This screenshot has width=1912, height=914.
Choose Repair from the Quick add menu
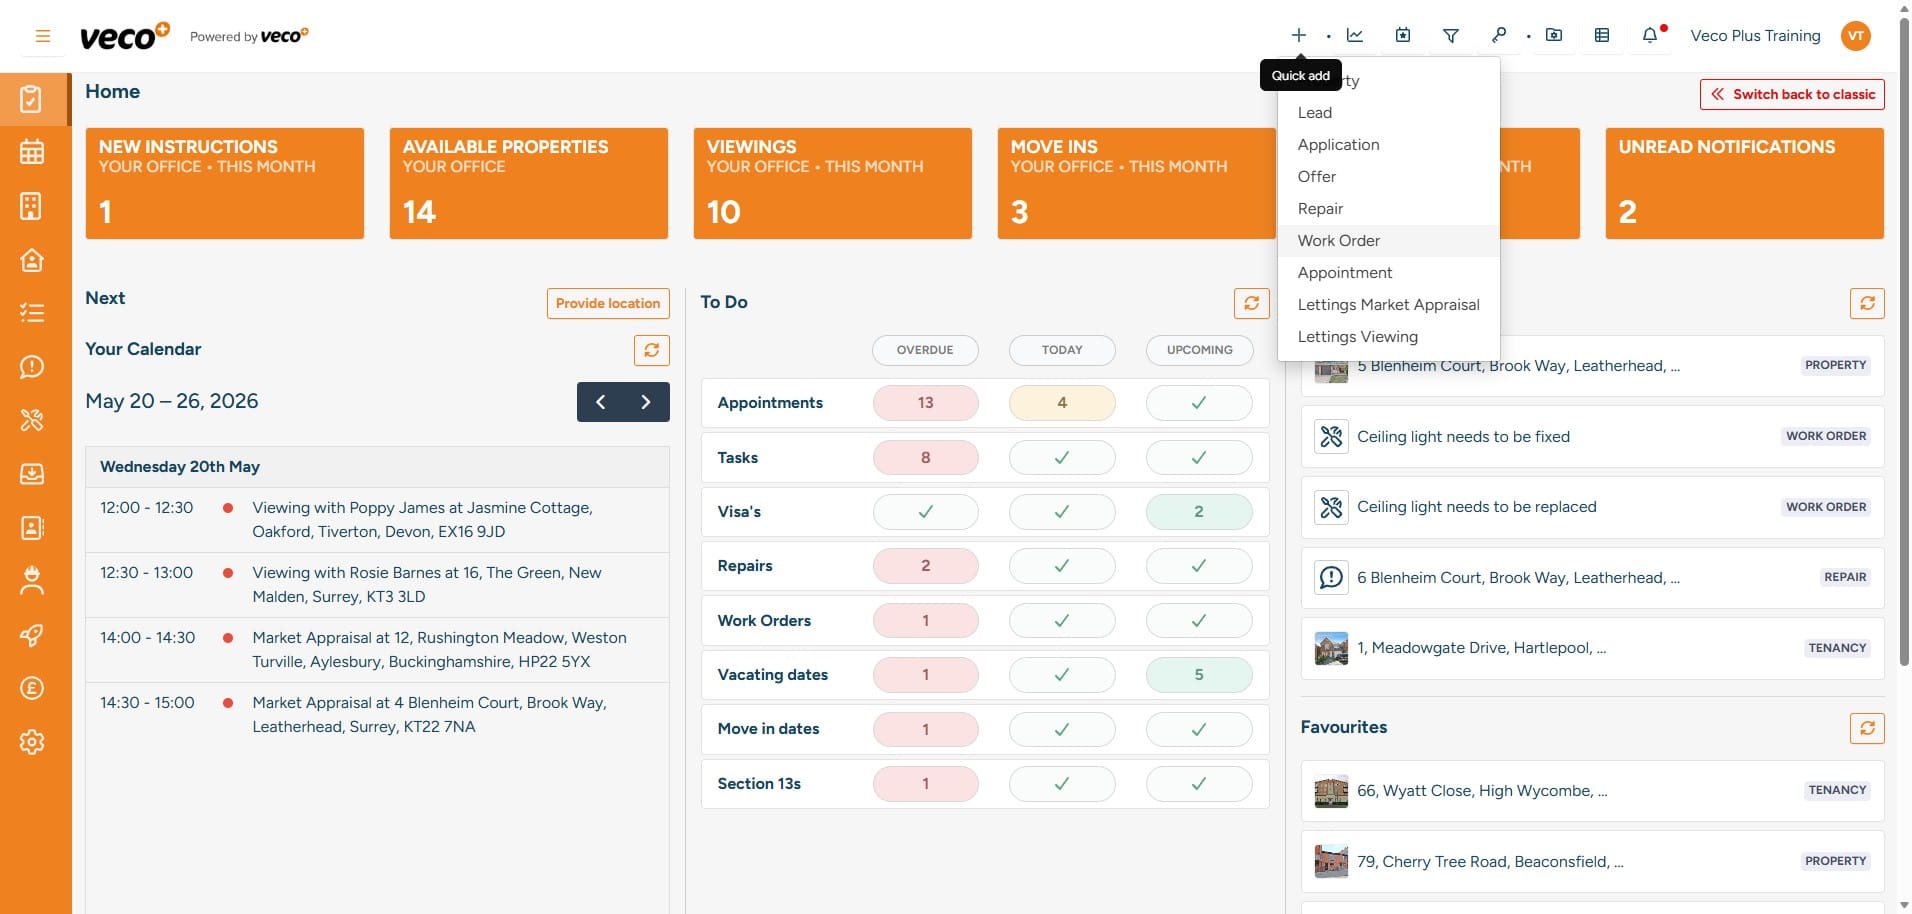[1388, 209]
